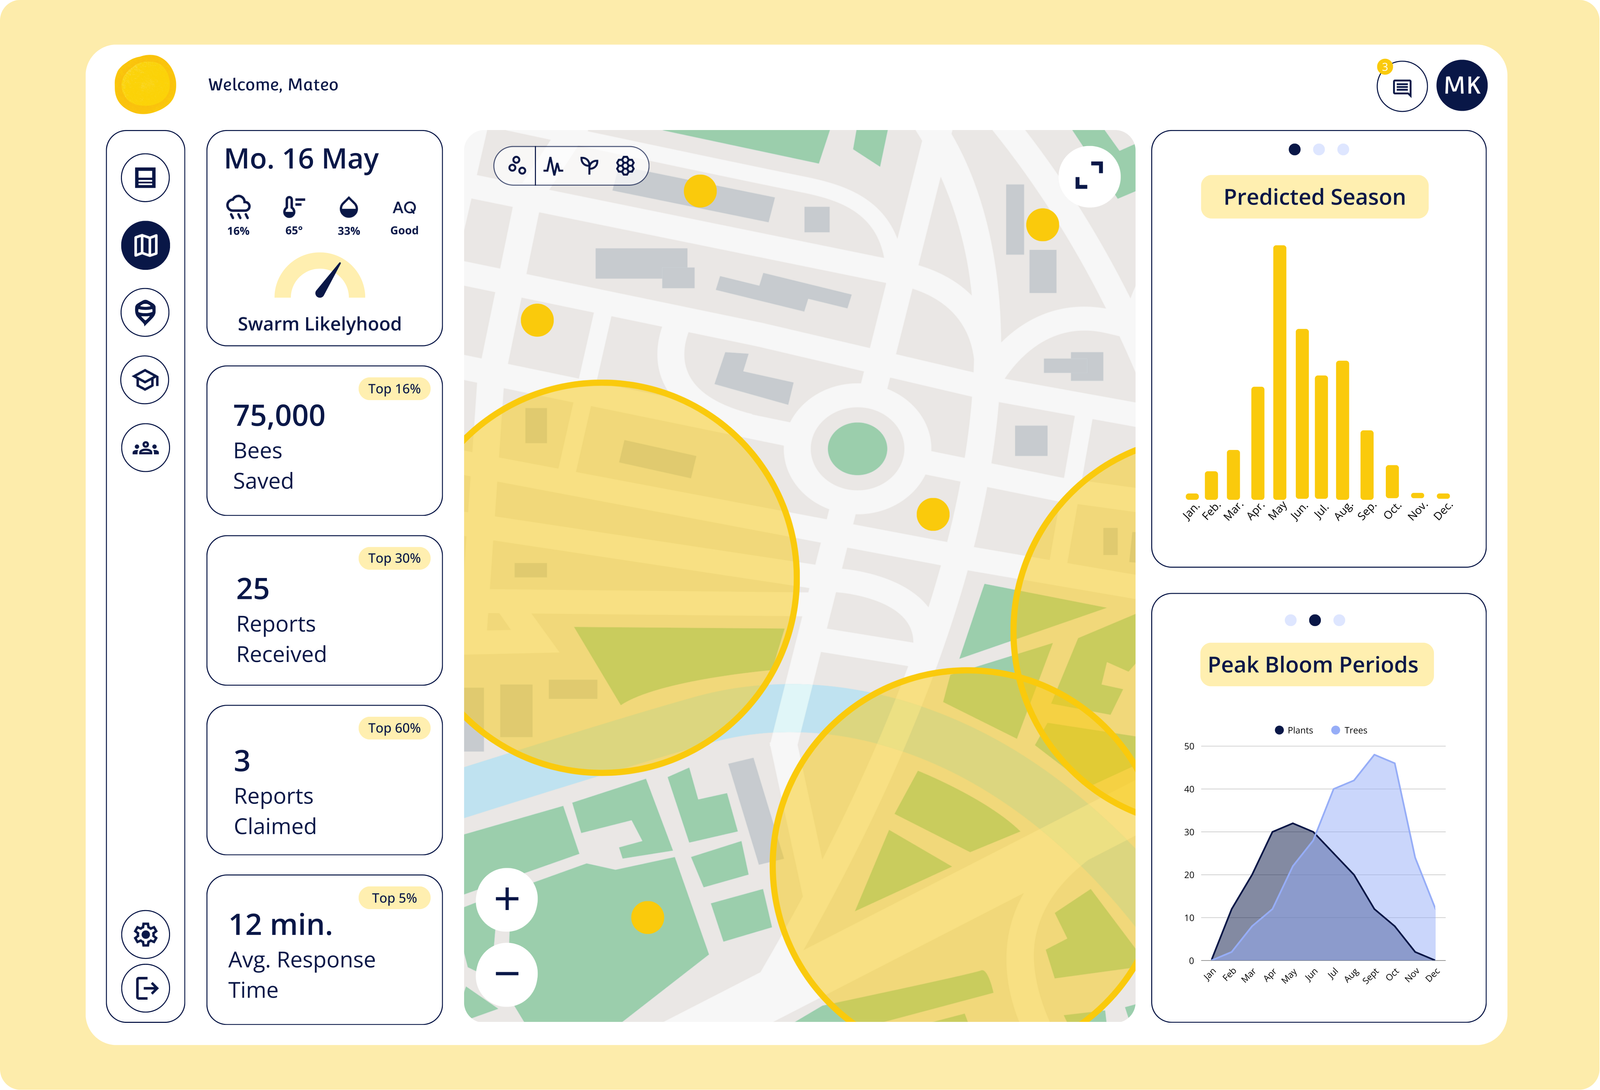
Task: Open the swarm location pins panel
Action: (x=145, y=311)
